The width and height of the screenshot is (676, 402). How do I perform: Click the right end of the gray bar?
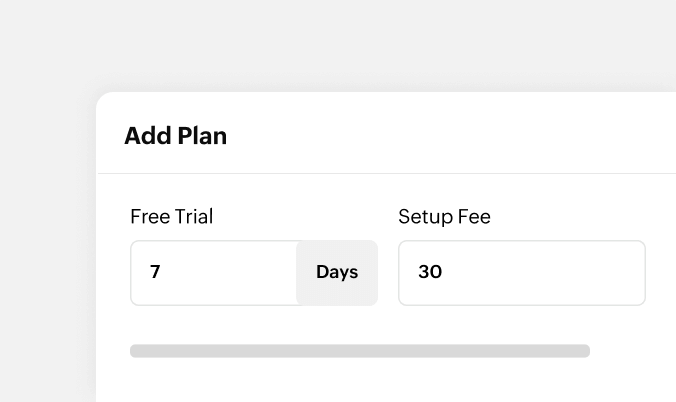click(584, 351)
